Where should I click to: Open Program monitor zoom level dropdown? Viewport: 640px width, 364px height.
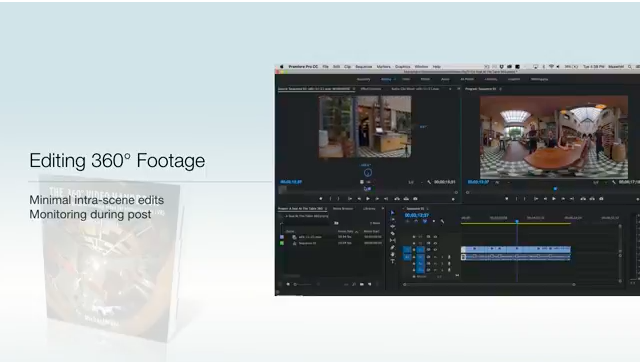point(502,182)
